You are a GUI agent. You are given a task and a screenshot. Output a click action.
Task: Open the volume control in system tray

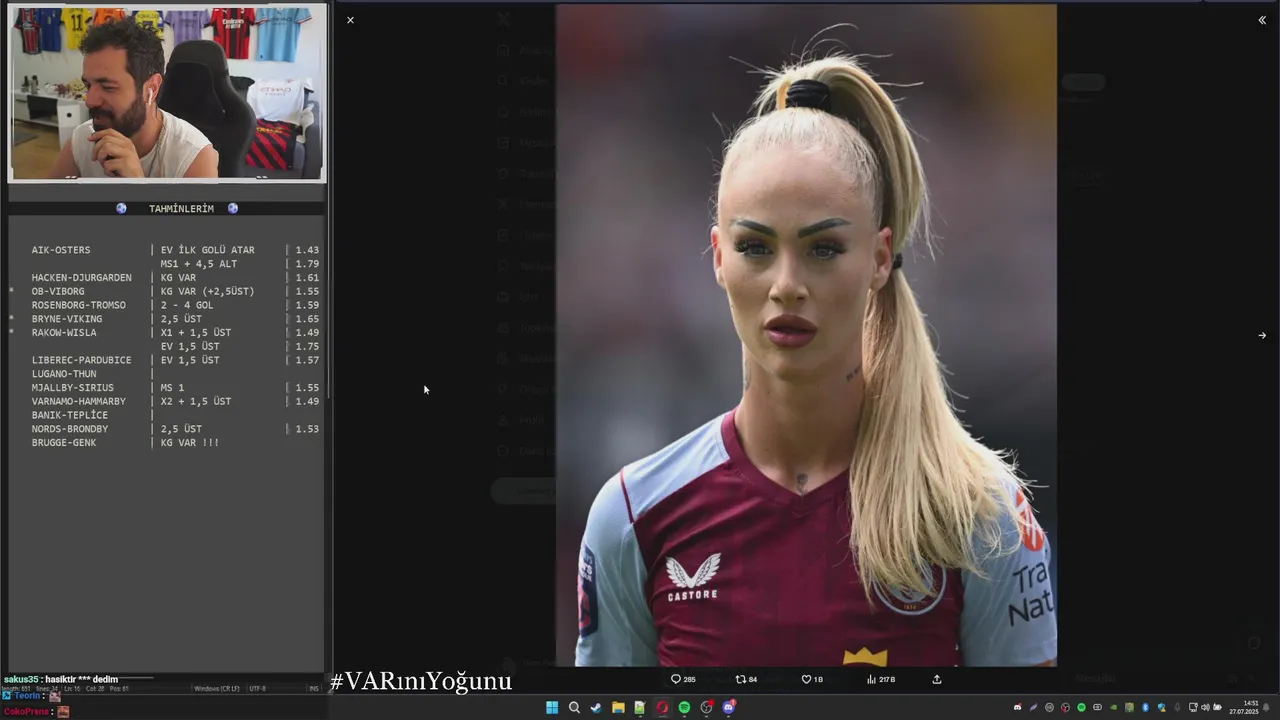pos(1205,707)
